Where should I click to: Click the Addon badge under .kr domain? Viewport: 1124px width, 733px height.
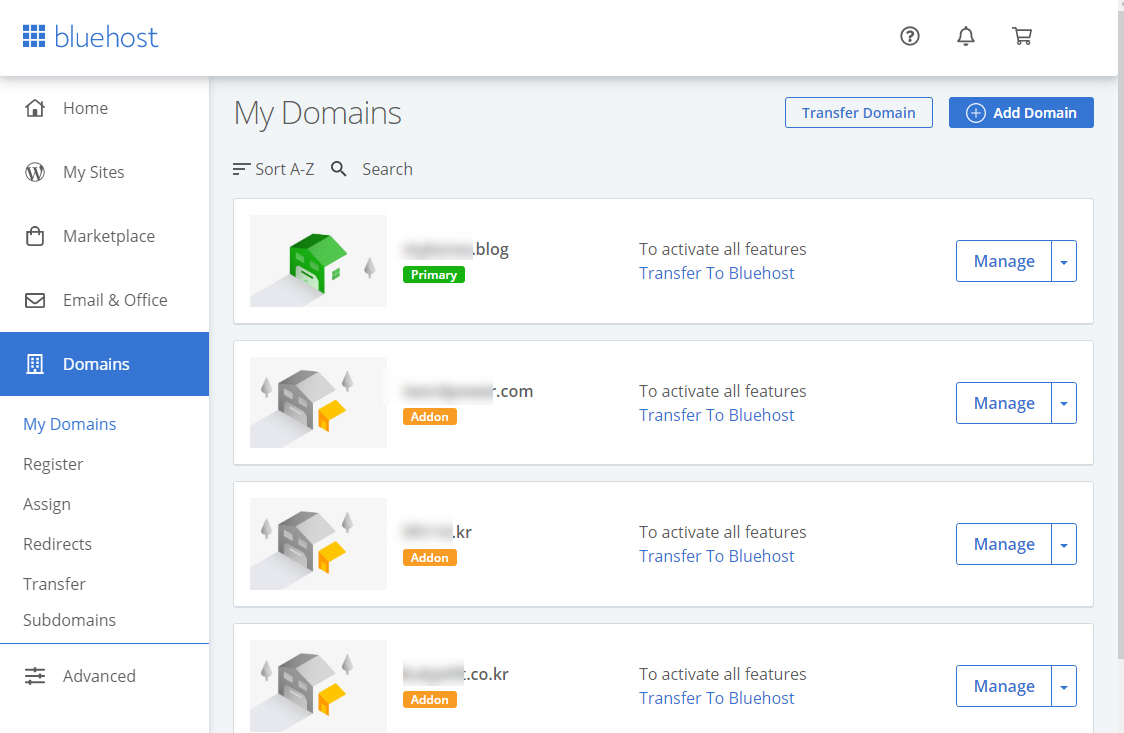(429, 557)
